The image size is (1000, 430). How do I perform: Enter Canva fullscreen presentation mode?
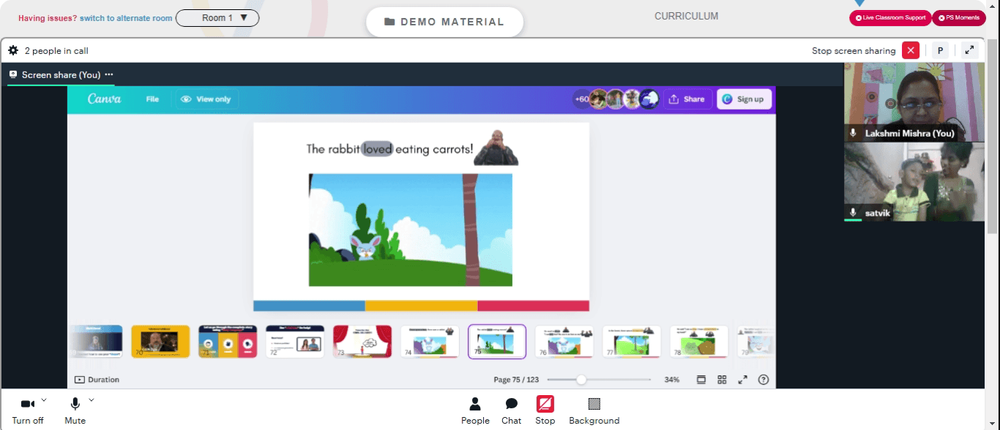click(x=742, y=380)
